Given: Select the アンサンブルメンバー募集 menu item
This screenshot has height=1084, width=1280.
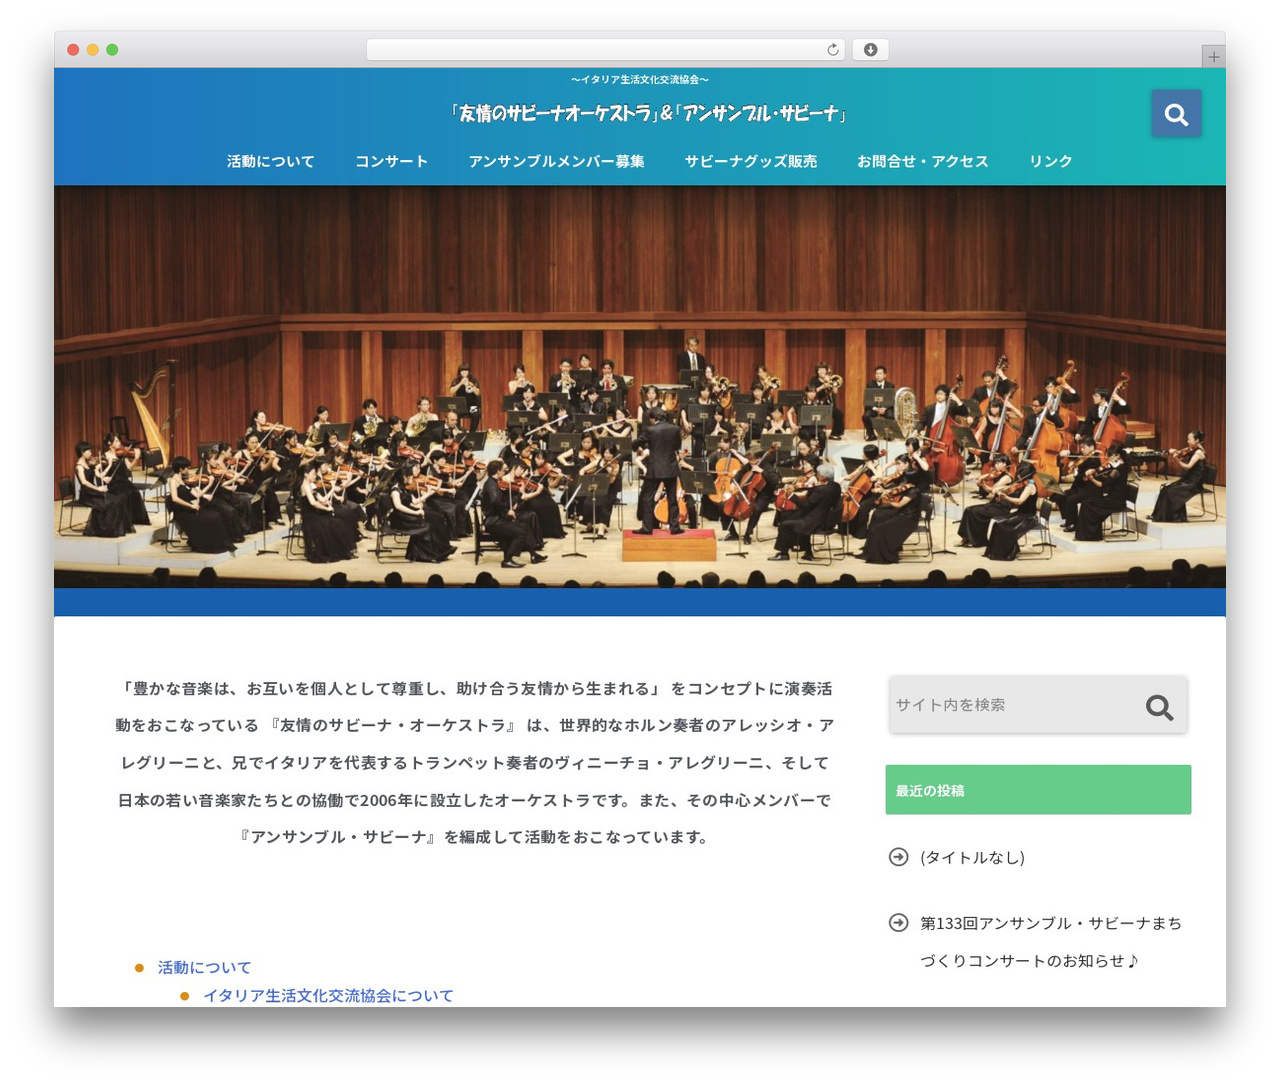Looking at the screenshot, I should [x=556, y=161].
